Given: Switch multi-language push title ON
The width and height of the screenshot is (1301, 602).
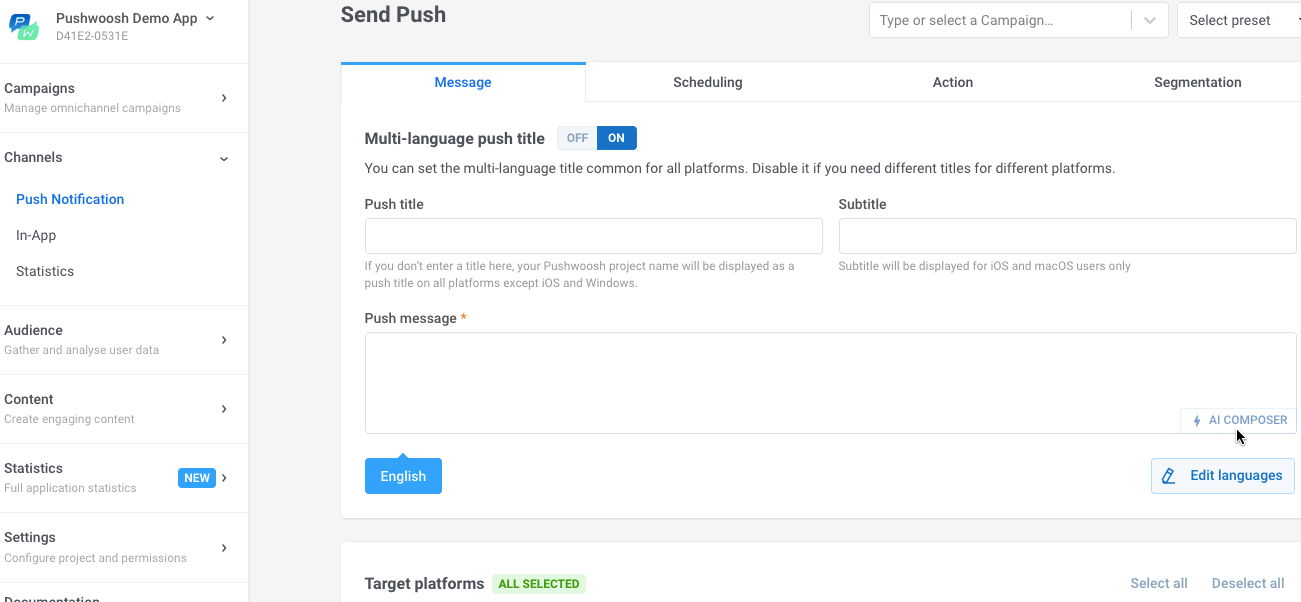Looking at the screenshot, I should click(x=617, y=138).
